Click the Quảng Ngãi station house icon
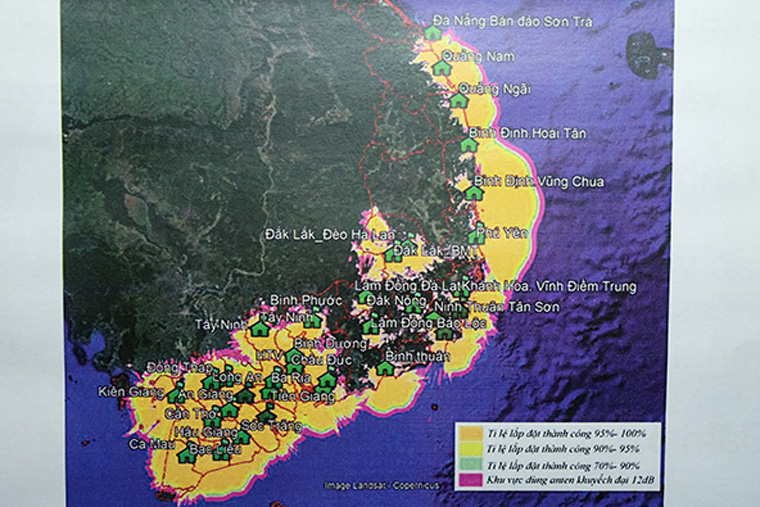This screenshot has width=760, height=507. click(x=458, y=100)
